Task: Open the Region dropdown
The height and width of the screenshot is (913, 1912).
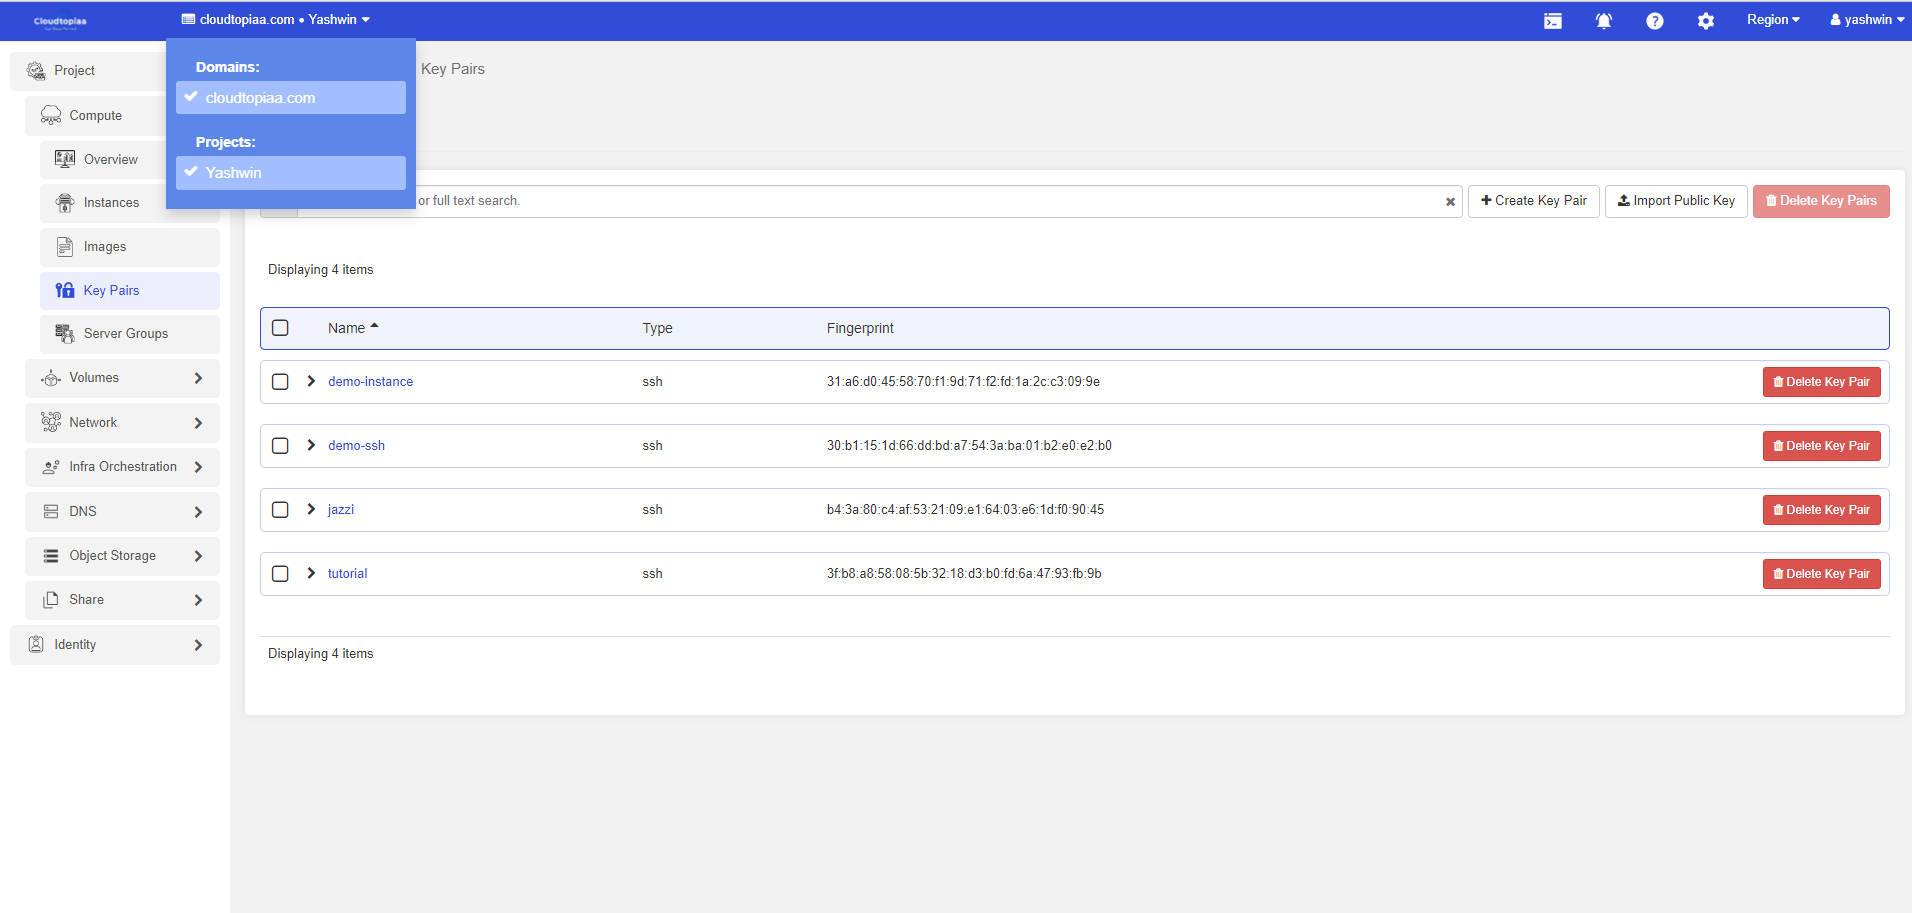Action: [1772, 20]
